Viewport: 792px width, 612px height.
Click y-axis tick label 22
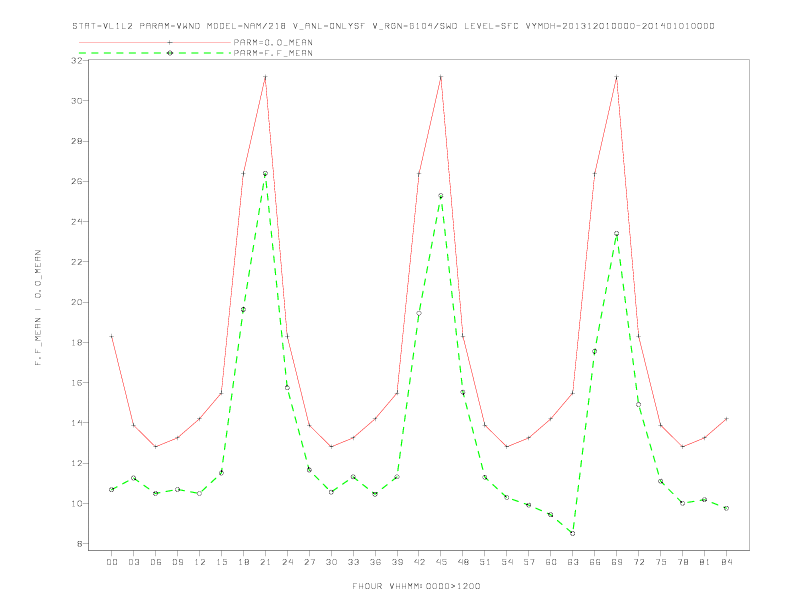pos(77,262)
